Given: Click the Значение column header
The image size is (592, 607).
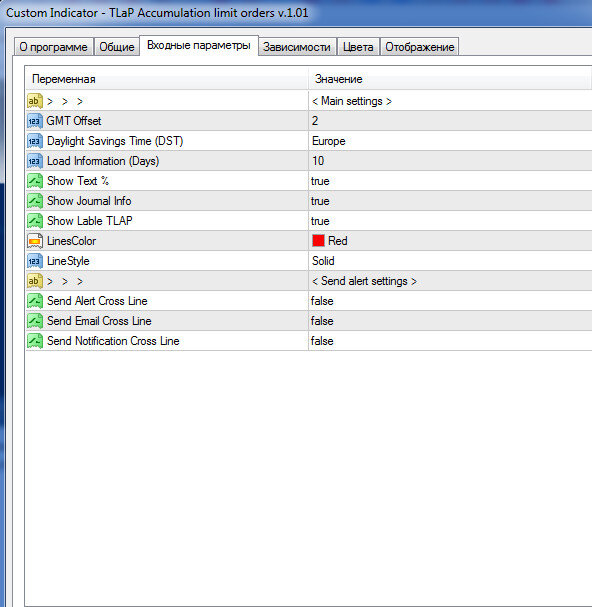Looking at the screenshot, I should click(450, 79).
